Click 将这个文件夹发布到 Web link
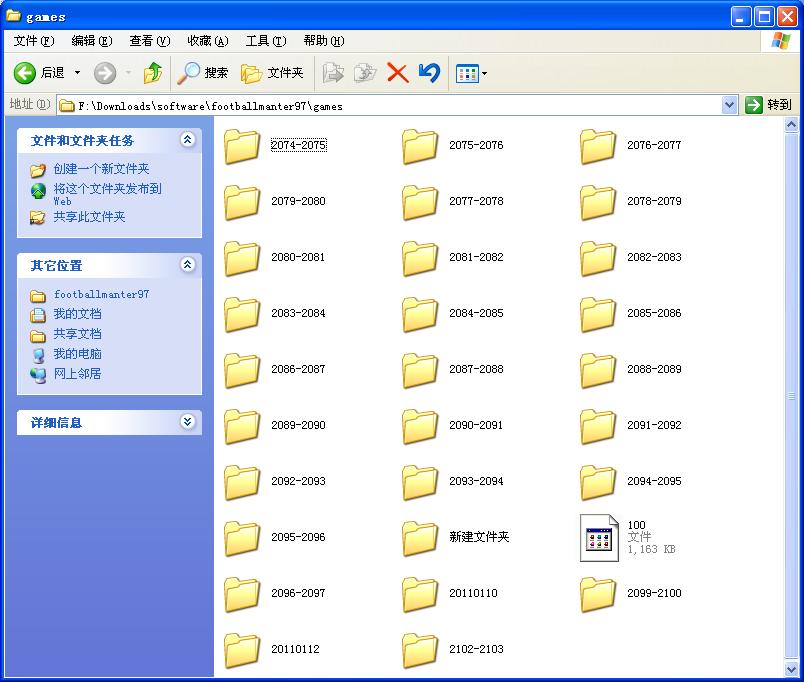The height and width of the screenshot is (682, 804). [108, 194]
